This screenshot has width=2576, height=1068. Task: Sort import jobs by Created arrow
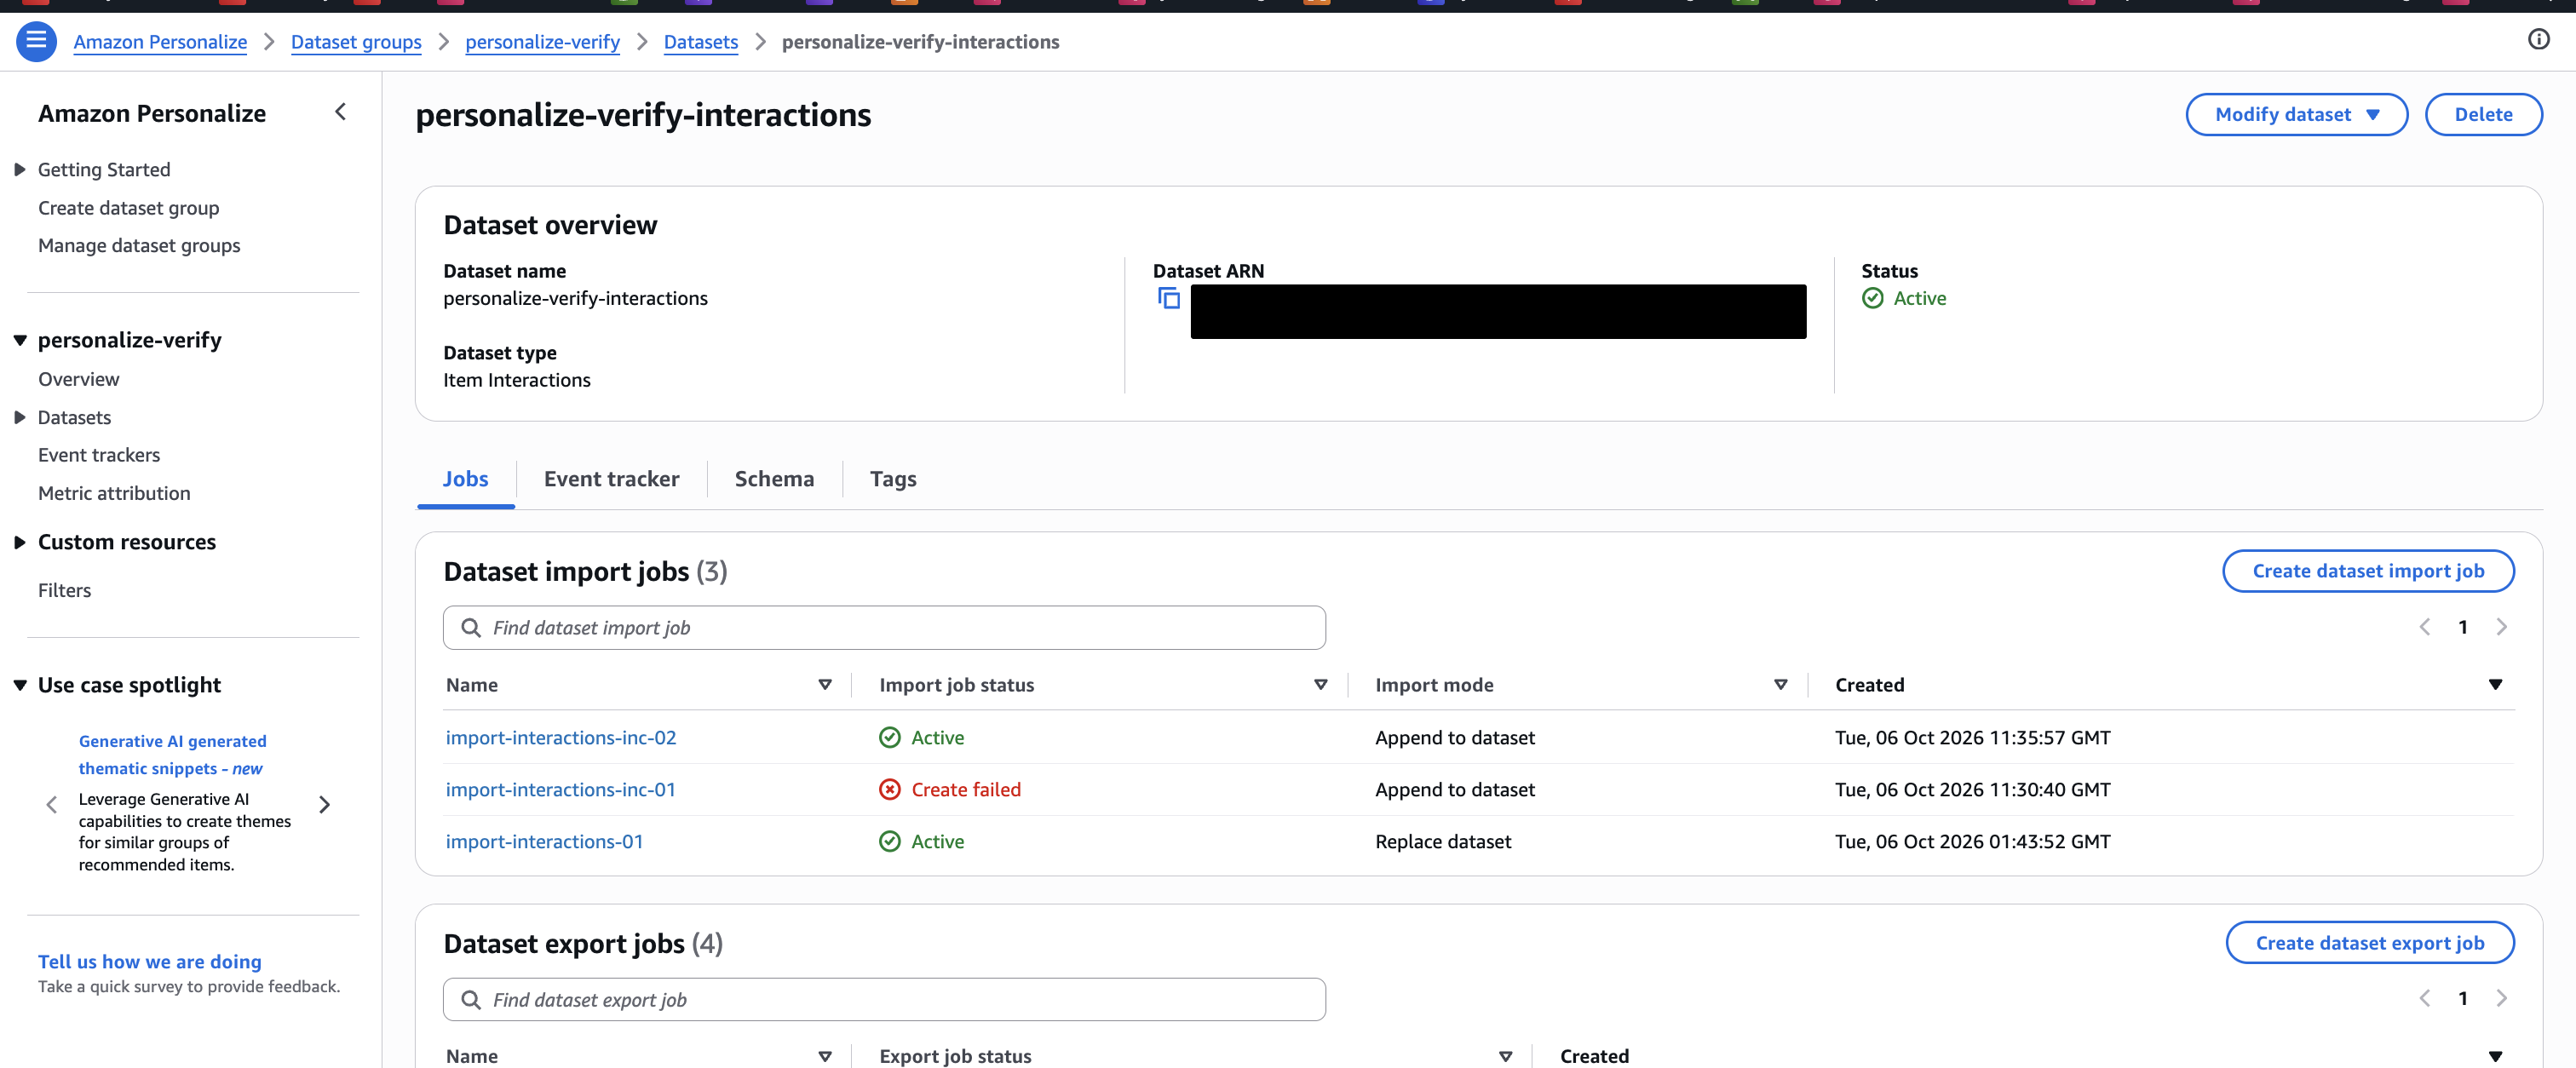click(x=2495, y=685)
